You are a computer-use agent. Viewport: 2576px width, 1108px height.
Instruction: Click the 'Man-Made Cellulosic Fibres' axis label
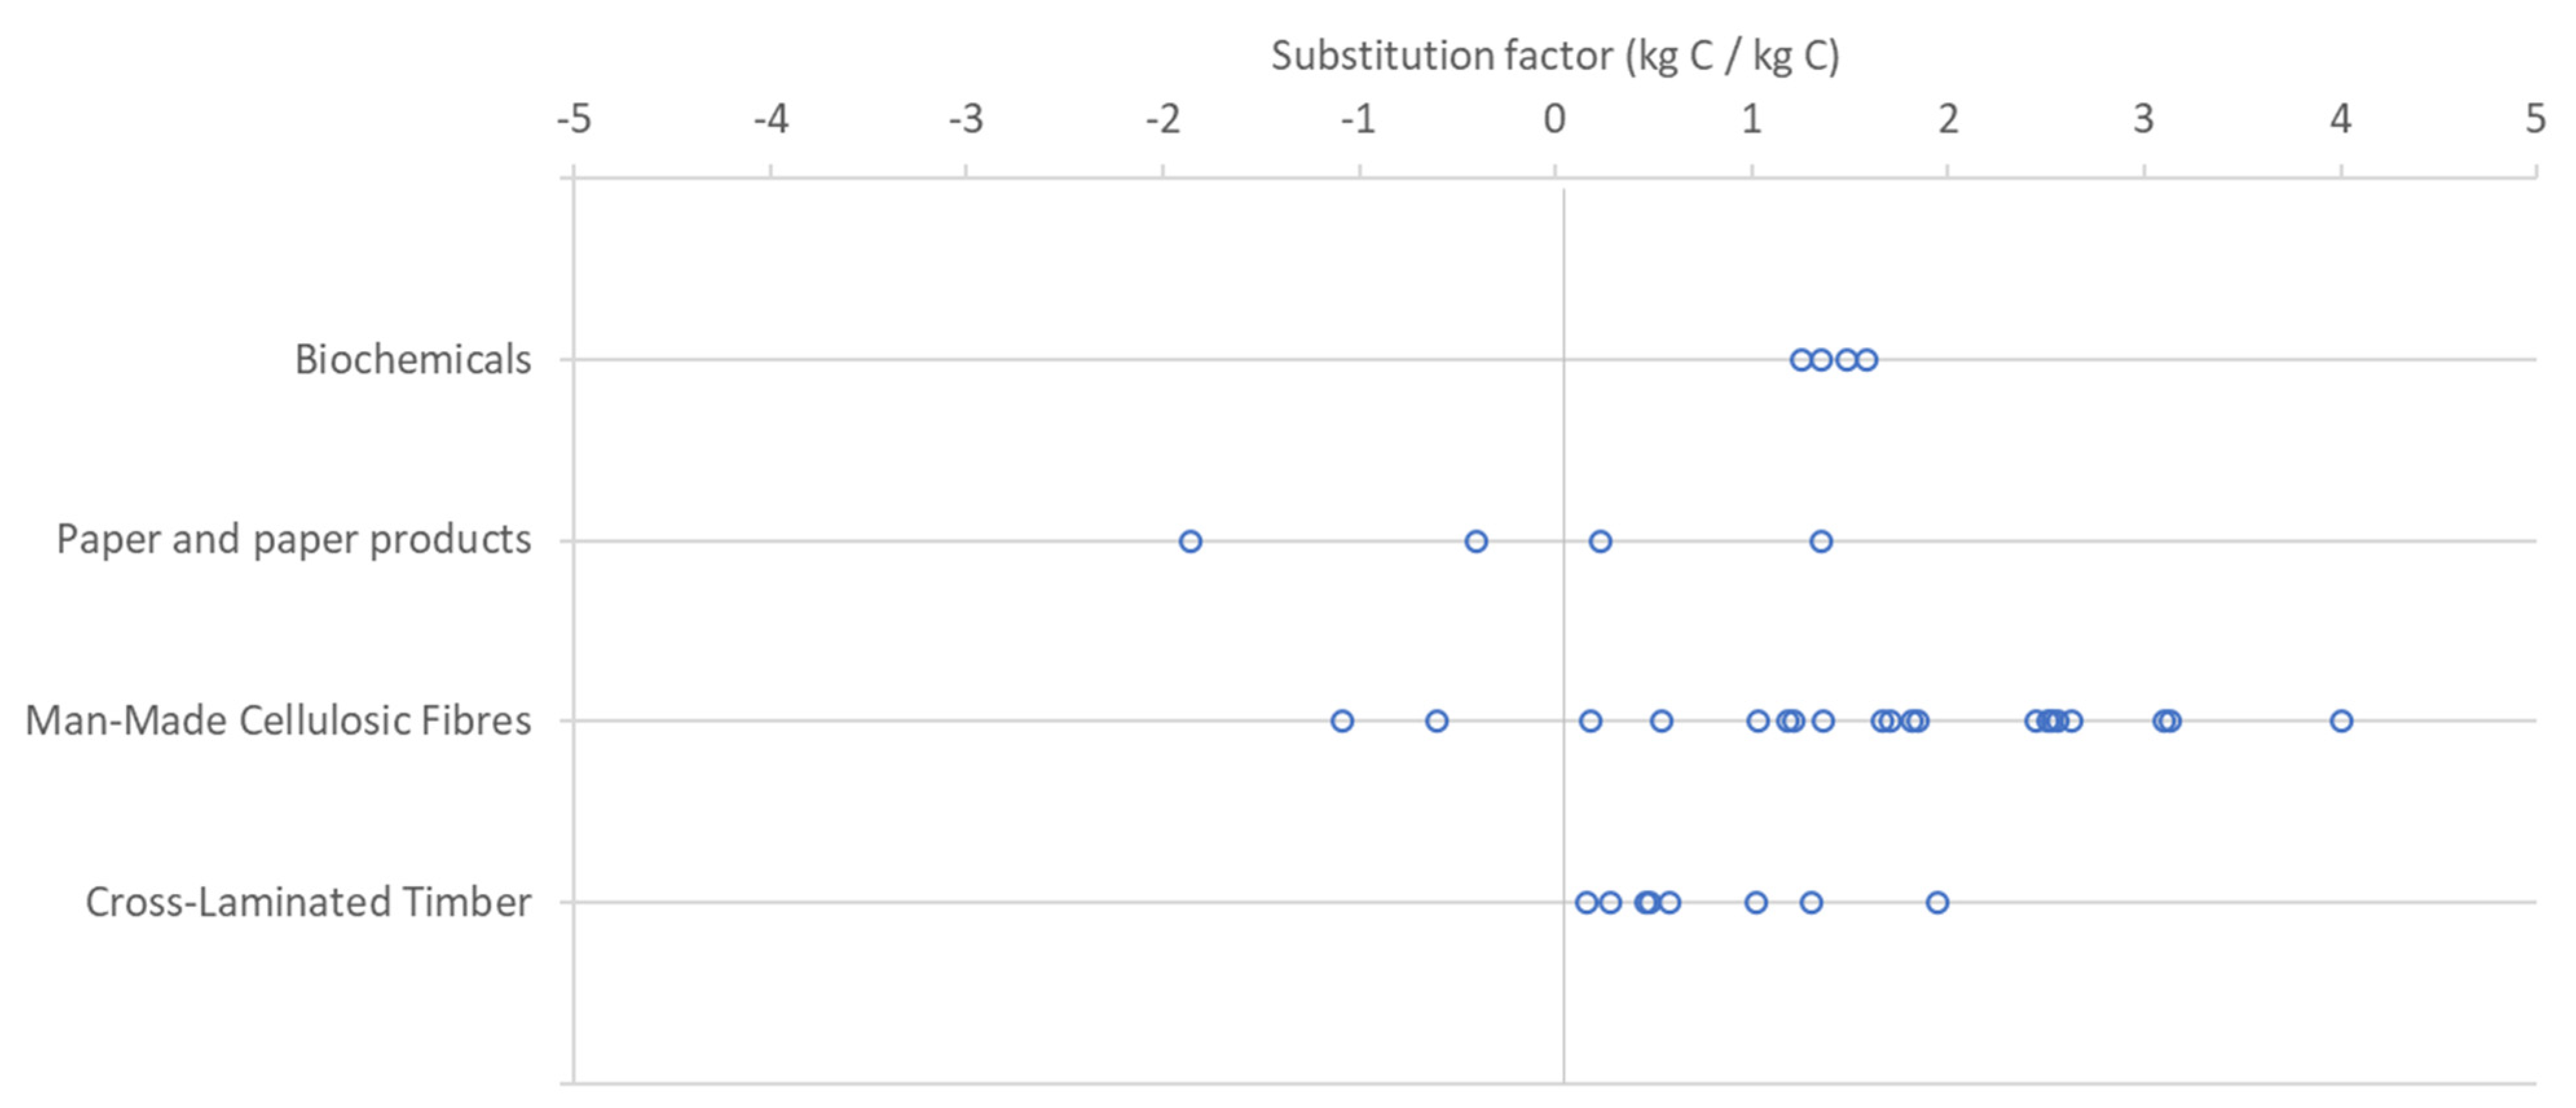coord(277,721)
